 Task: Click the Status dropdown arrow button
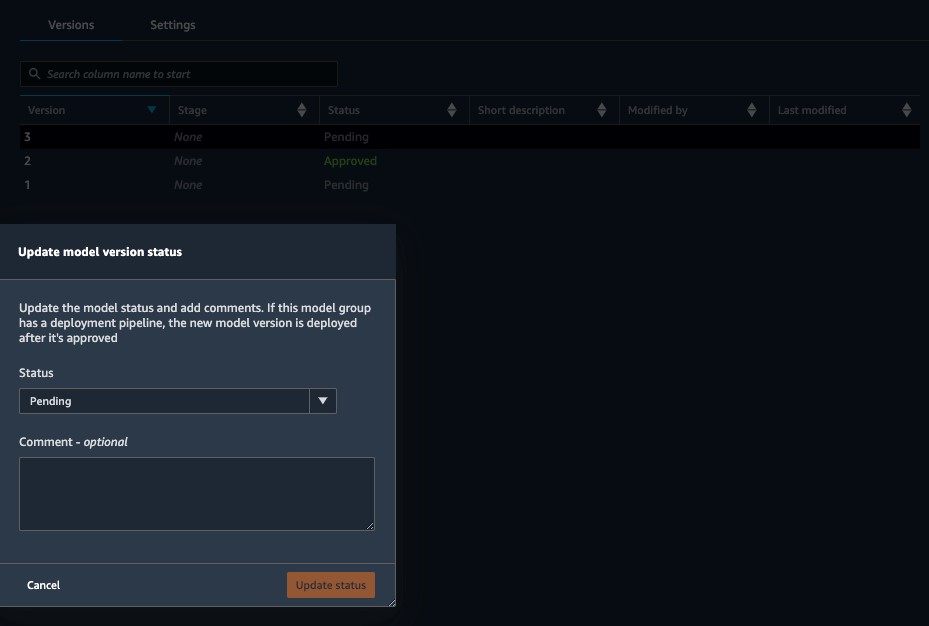click(323, 401)
